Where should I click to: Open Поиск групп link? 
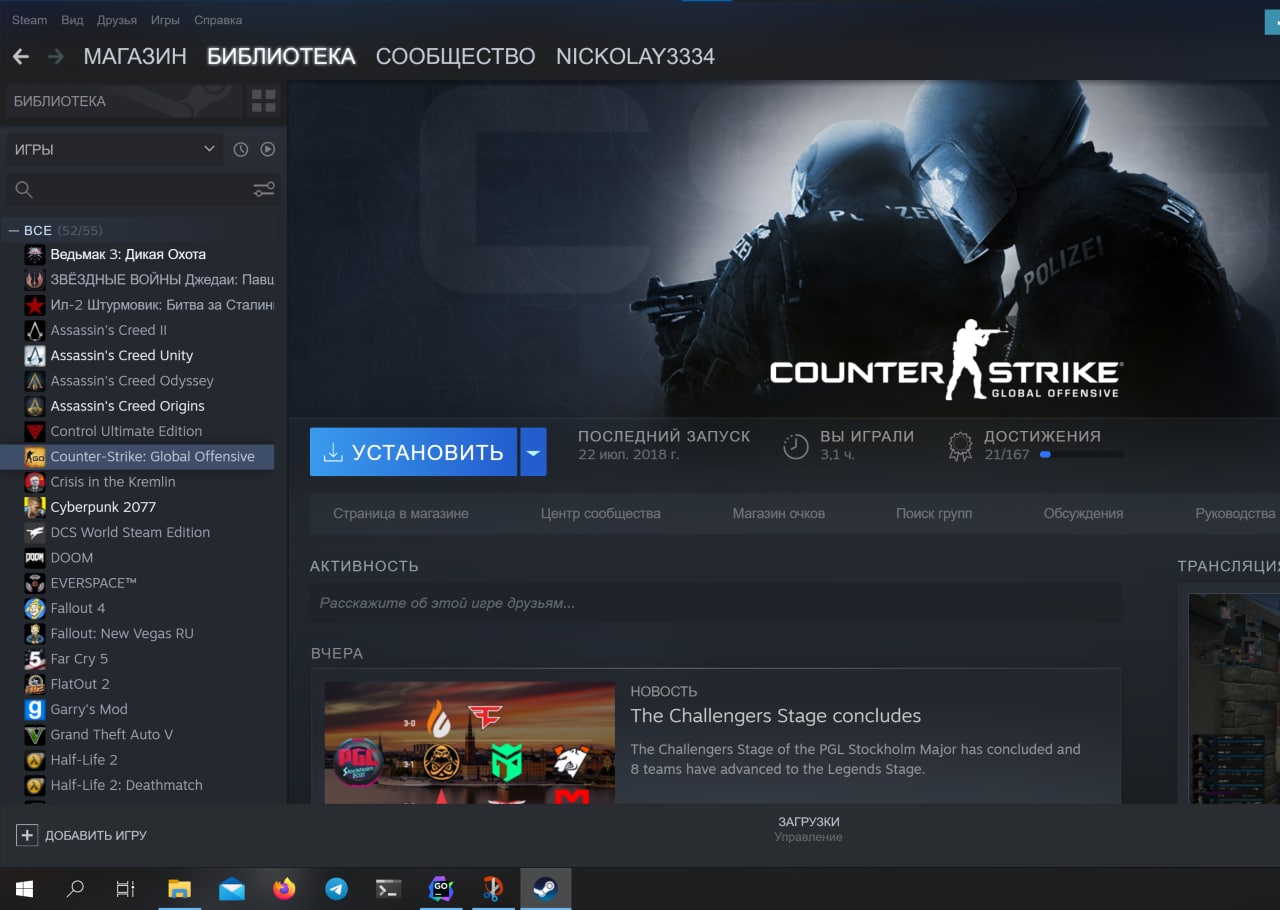[934, 513]
